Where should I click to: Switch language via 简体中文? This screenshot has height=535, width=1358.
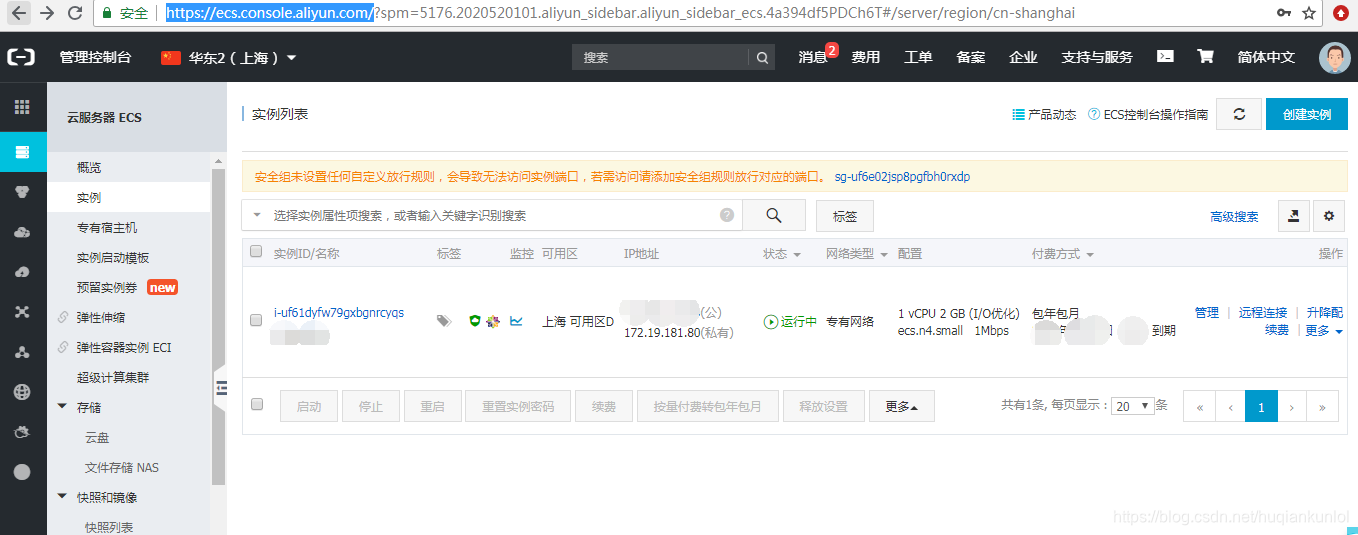pyautogui.click(x=1266, y=58)
